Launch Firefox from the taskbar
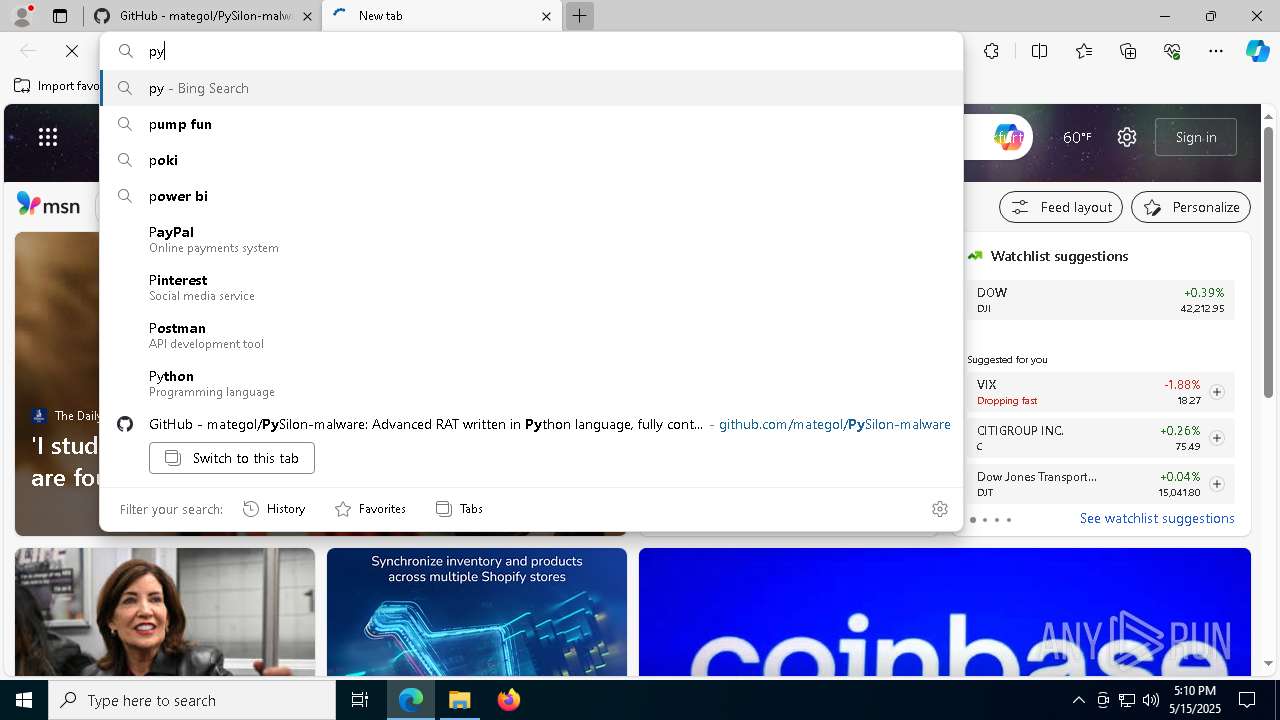 508,700
